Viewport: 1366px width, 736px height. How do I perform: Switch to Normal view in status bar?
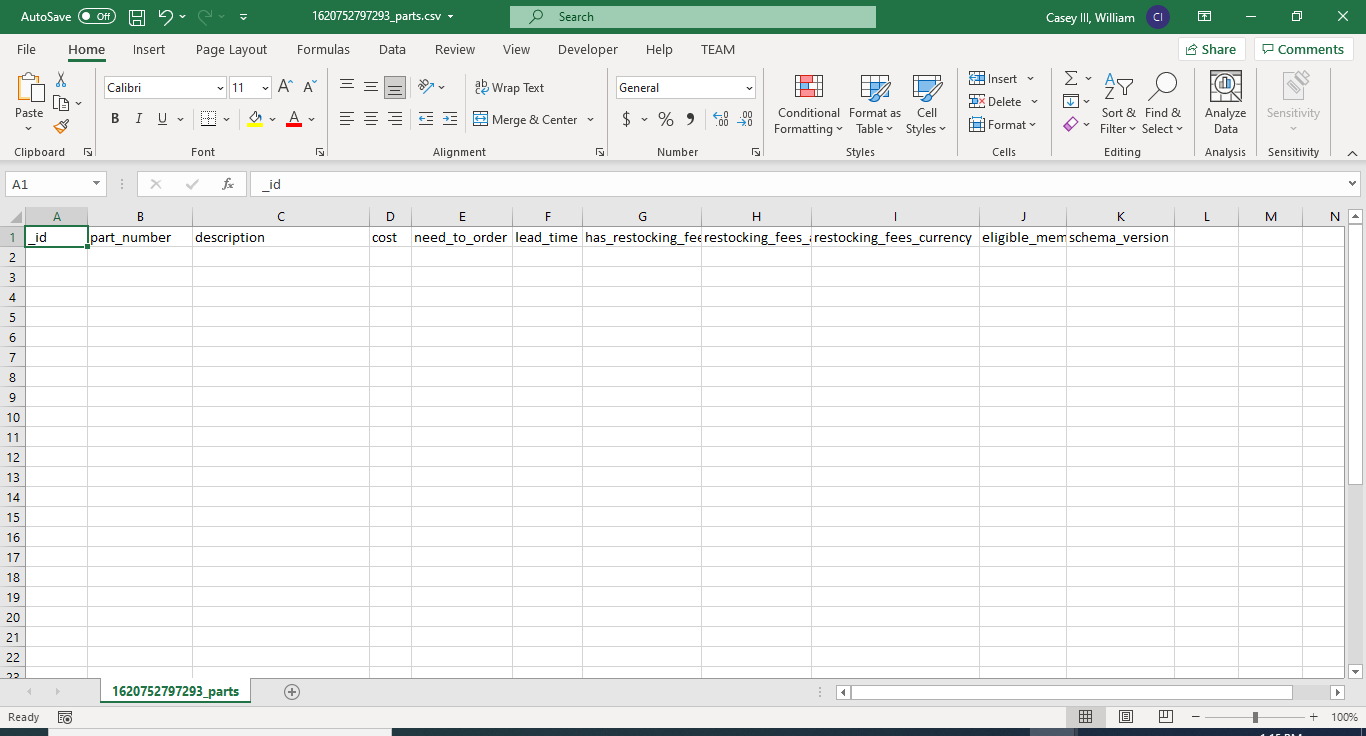click(x=1085, y=717)
